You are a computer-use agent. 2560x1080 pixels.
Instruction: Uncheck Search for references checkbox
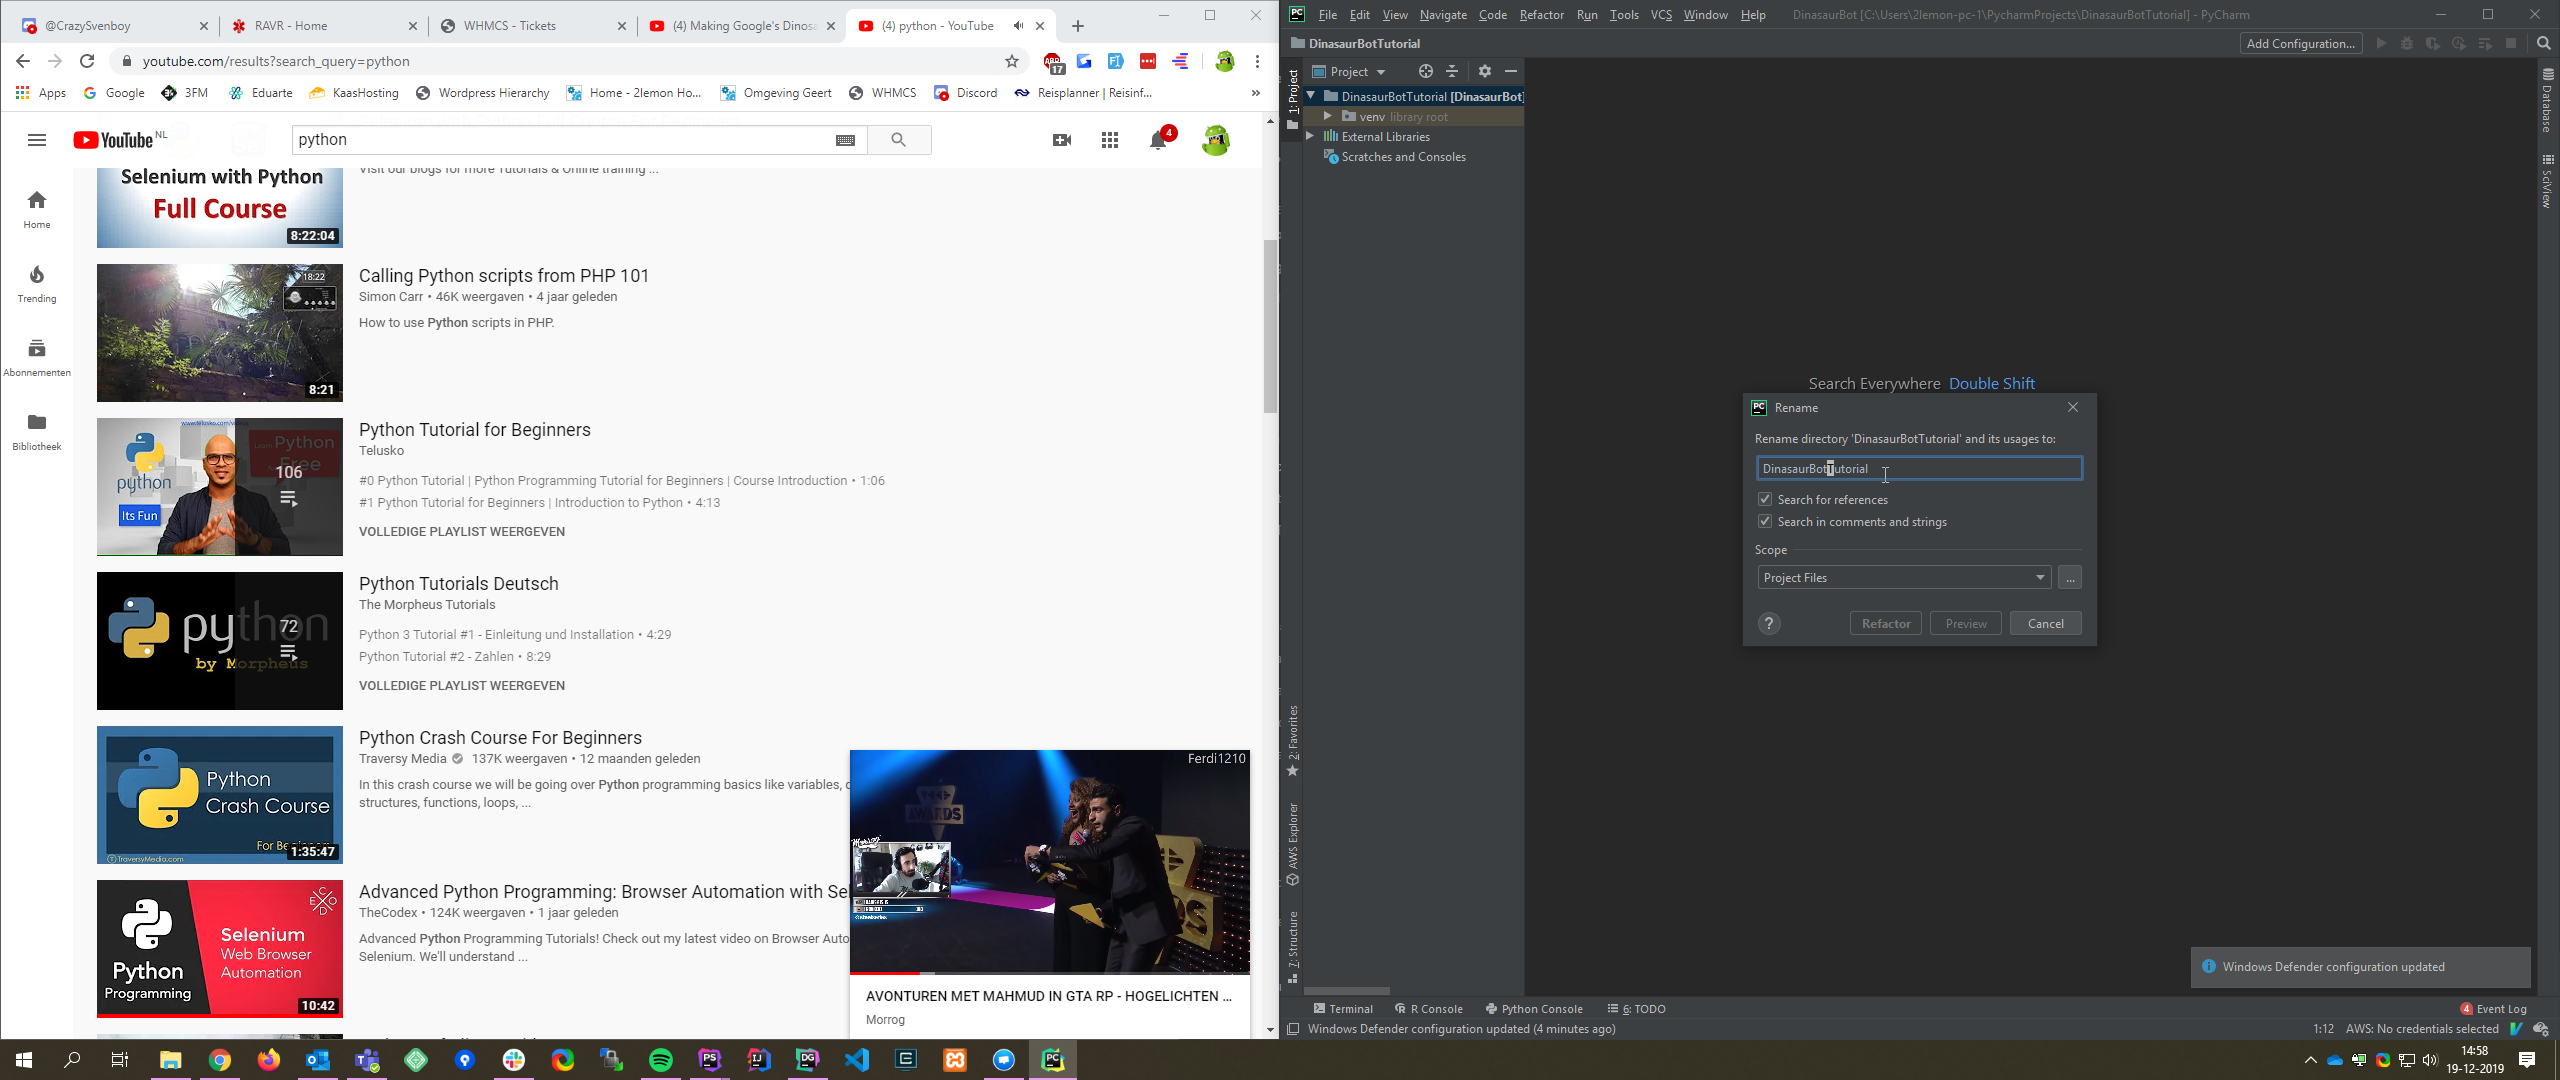[1765, 499]
